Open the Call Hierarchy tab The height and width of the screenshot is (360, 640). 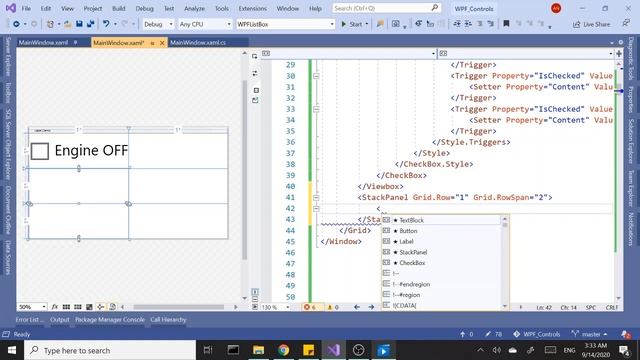[168, 320]
